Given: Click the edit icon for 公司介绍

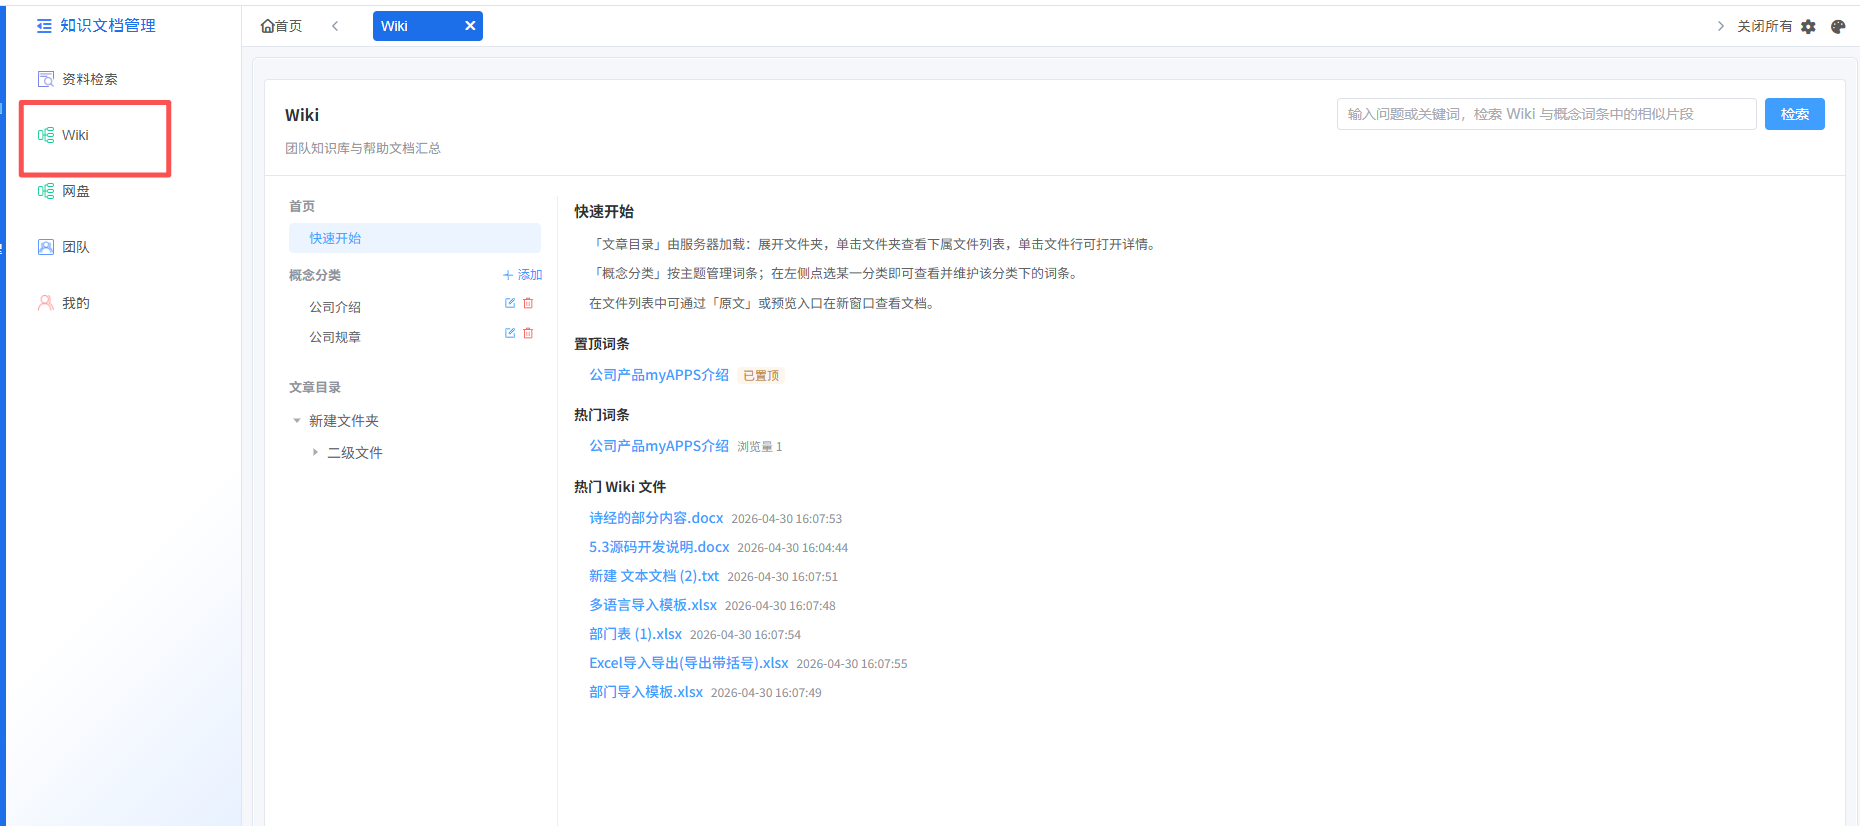Looking at the screenshot, I should (510, 303).
